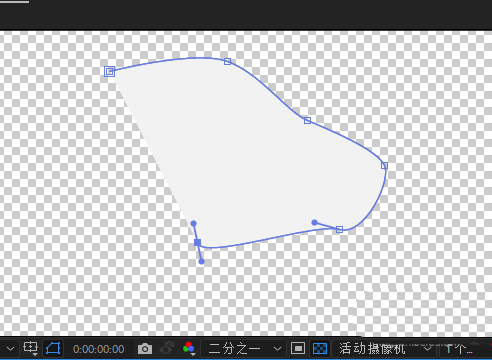Select the rightmost mask vertex
The width and height of the screenshot is (492, 360).
click(x=384, y=165)
